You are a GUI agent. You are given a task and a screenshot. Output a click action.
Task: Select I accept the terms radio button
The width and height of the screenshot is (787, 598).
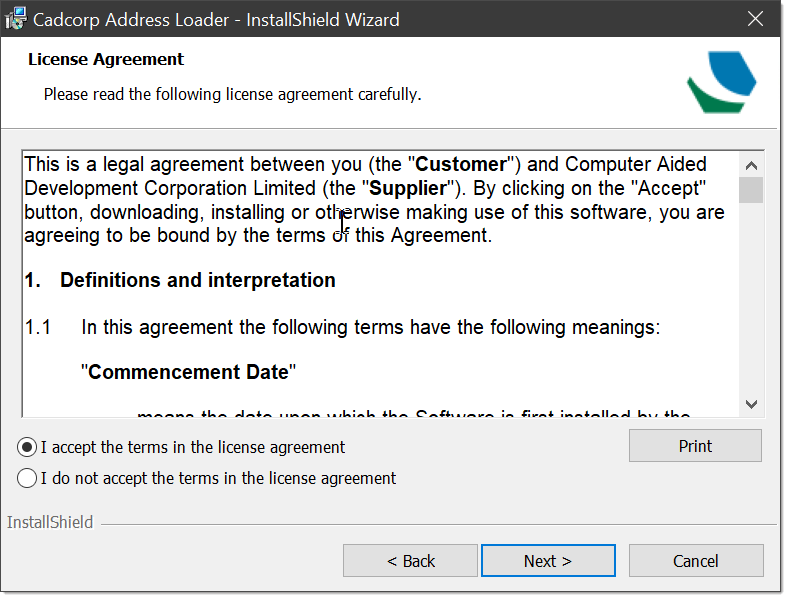click(x=27, y=447)
